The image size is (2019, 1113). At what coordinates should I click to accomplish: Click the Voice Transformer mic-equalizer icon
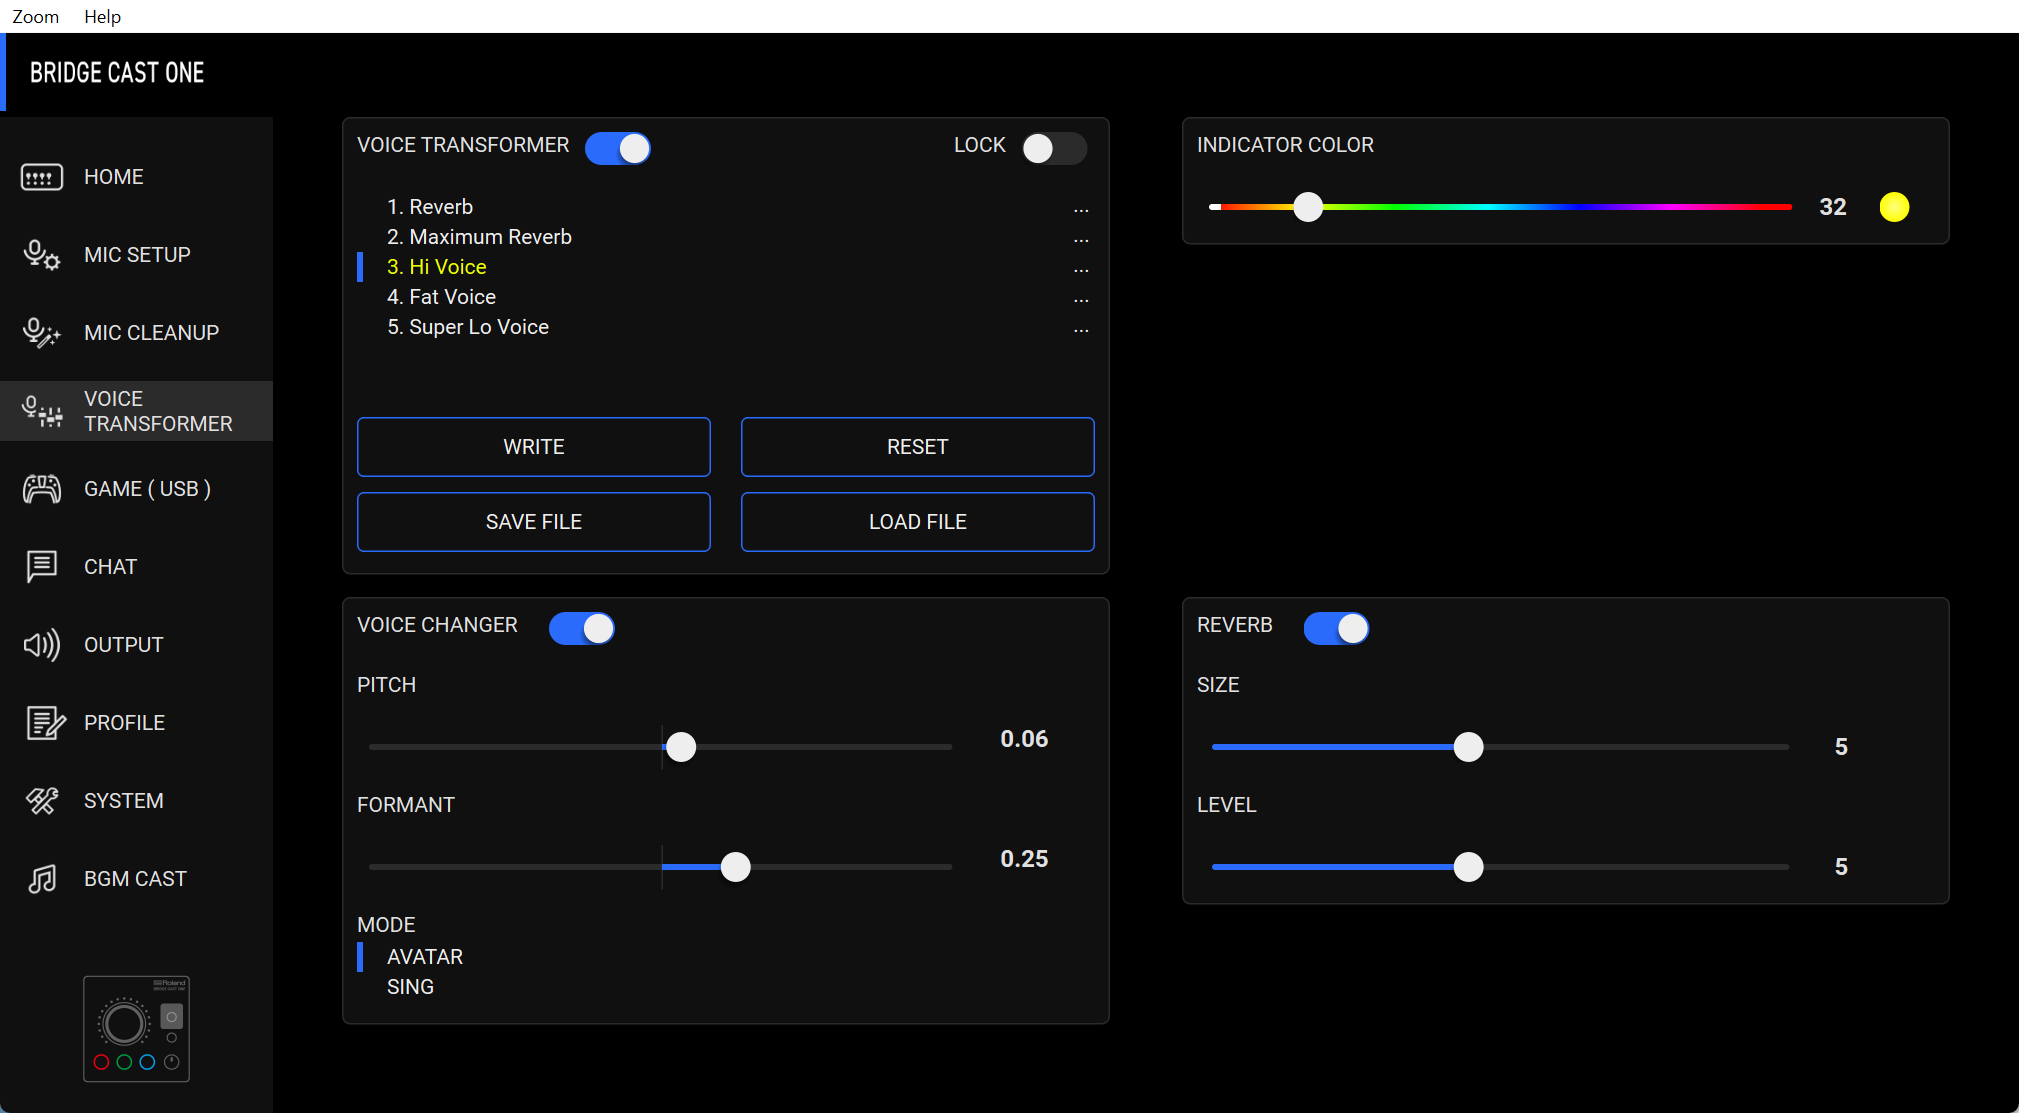(42, 411)
